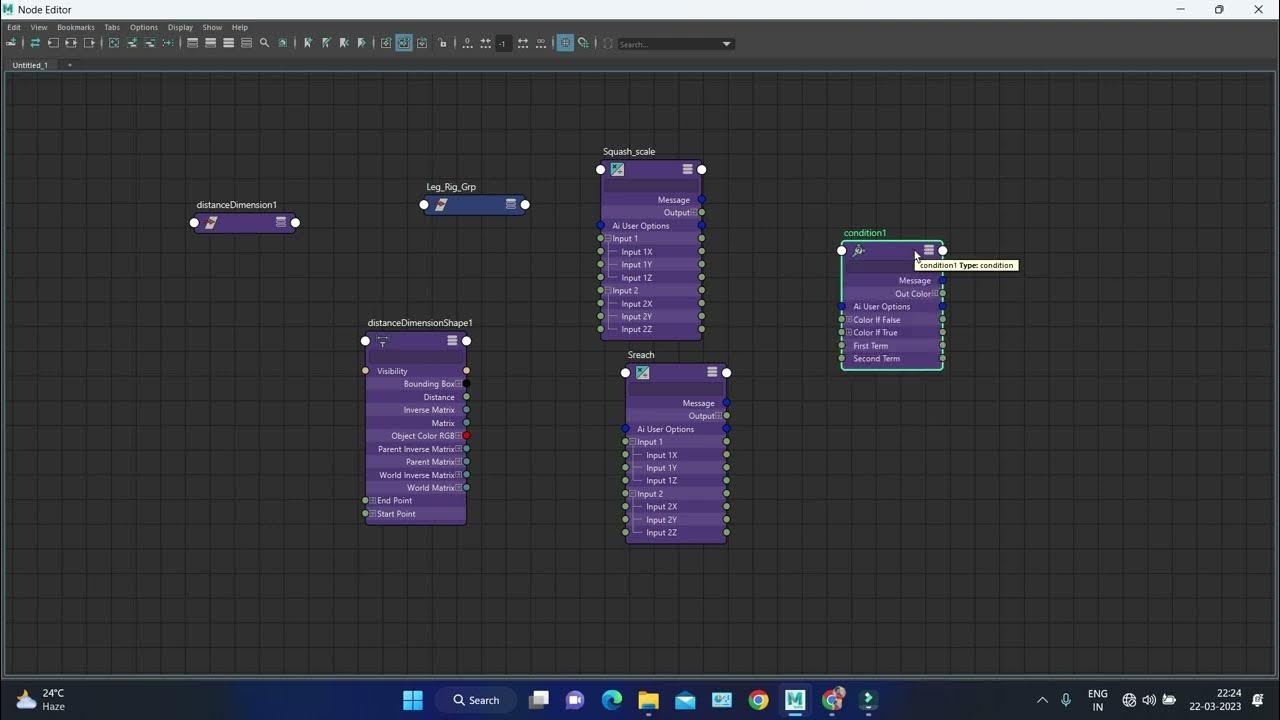Screen dimensions: 1280x720
Task: Expand Color If False on condition1
Action: coord(849,320)
